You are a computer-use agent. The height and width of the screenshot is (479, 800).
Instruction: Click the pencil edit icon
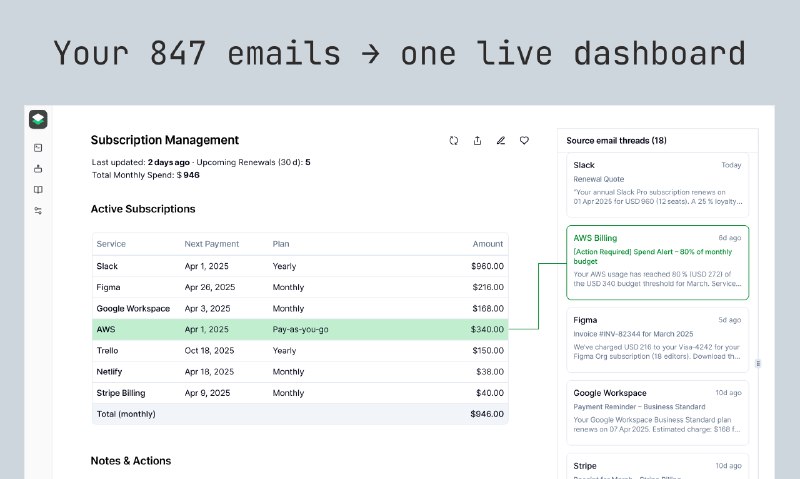pyautogui.click(x=501, y=141)
